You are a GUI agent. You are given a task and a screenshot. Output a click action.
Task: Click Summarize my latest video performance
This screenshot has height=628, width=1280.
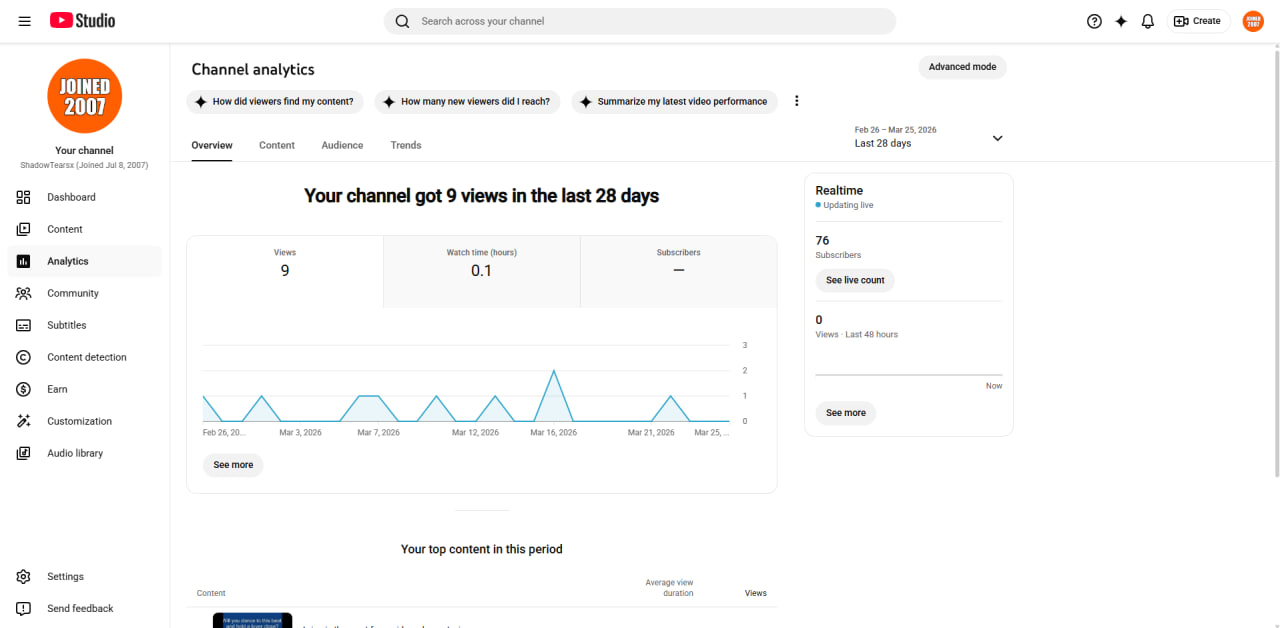click(x=674, y=101)
